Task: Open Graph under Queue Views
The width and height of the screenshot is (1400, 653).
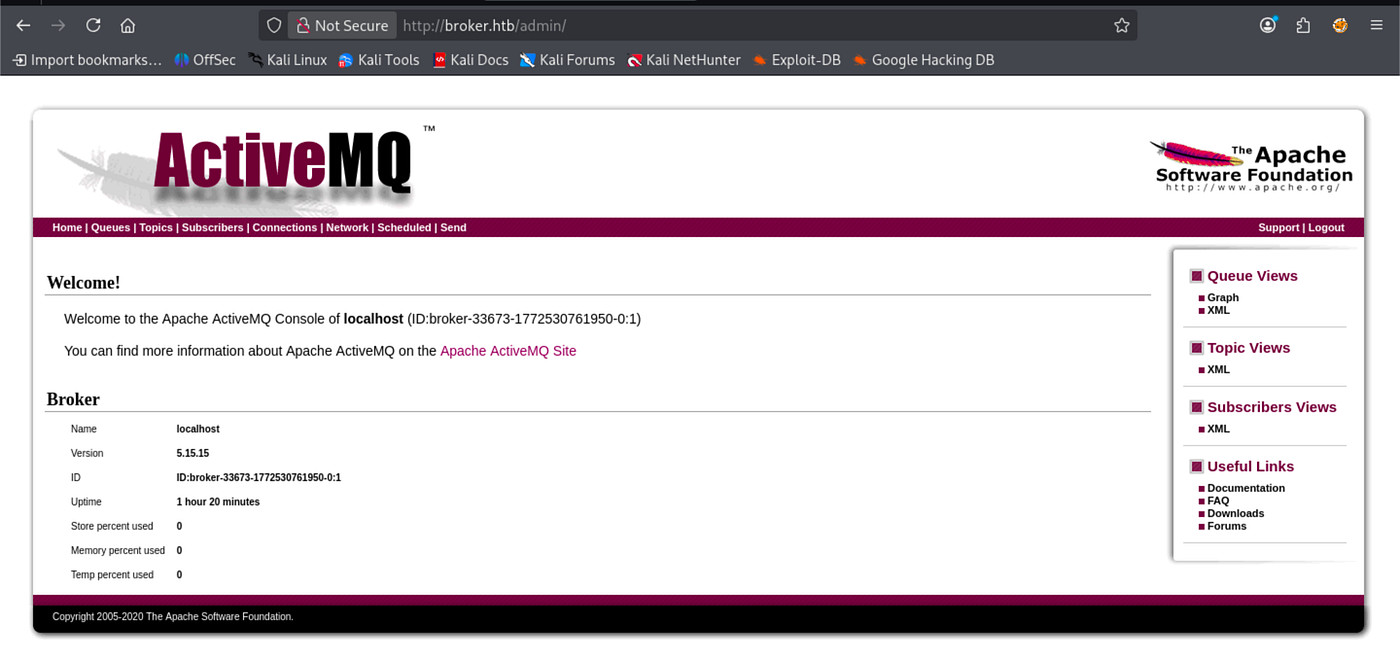Action: pos(1223,298)
